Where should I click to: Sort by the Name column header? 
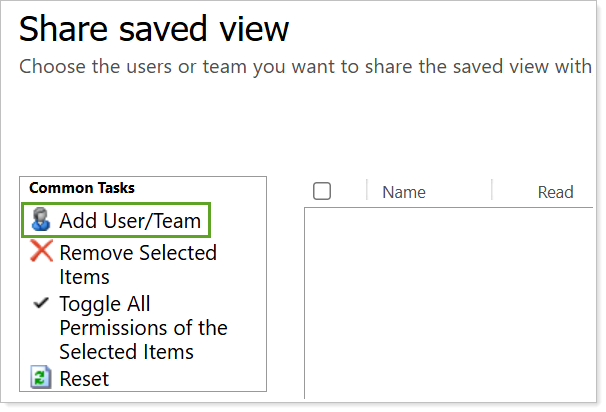click(404, 192)
